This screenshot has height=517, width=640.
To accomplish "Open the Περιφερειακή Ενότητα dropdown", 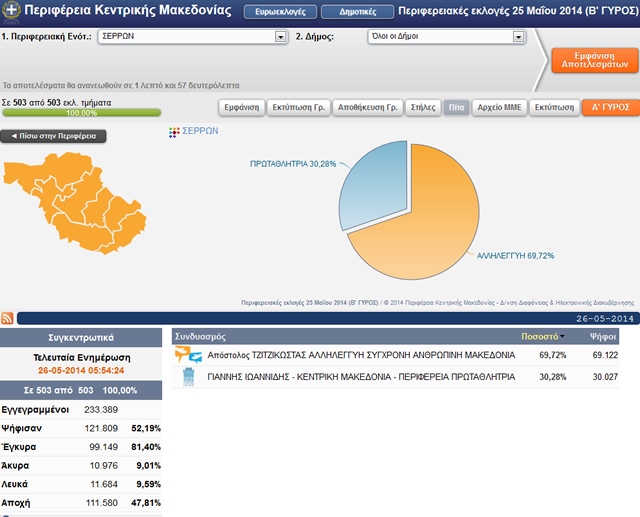I will [281, 37].
